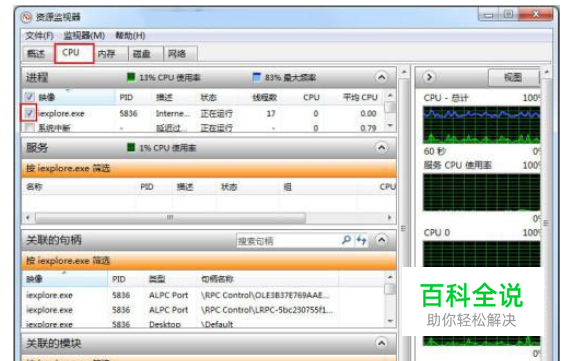569x361 pixels.
Task: Sort services by 组 column header
Action: 287,186
